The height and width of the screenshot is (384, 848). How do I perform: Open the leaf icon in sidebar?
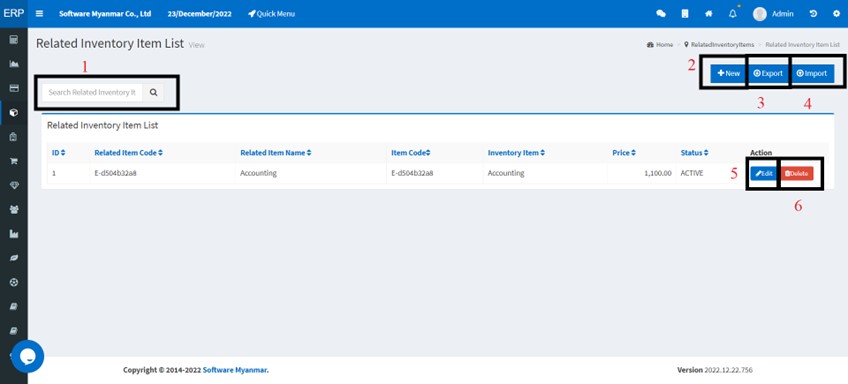point(14,259)
